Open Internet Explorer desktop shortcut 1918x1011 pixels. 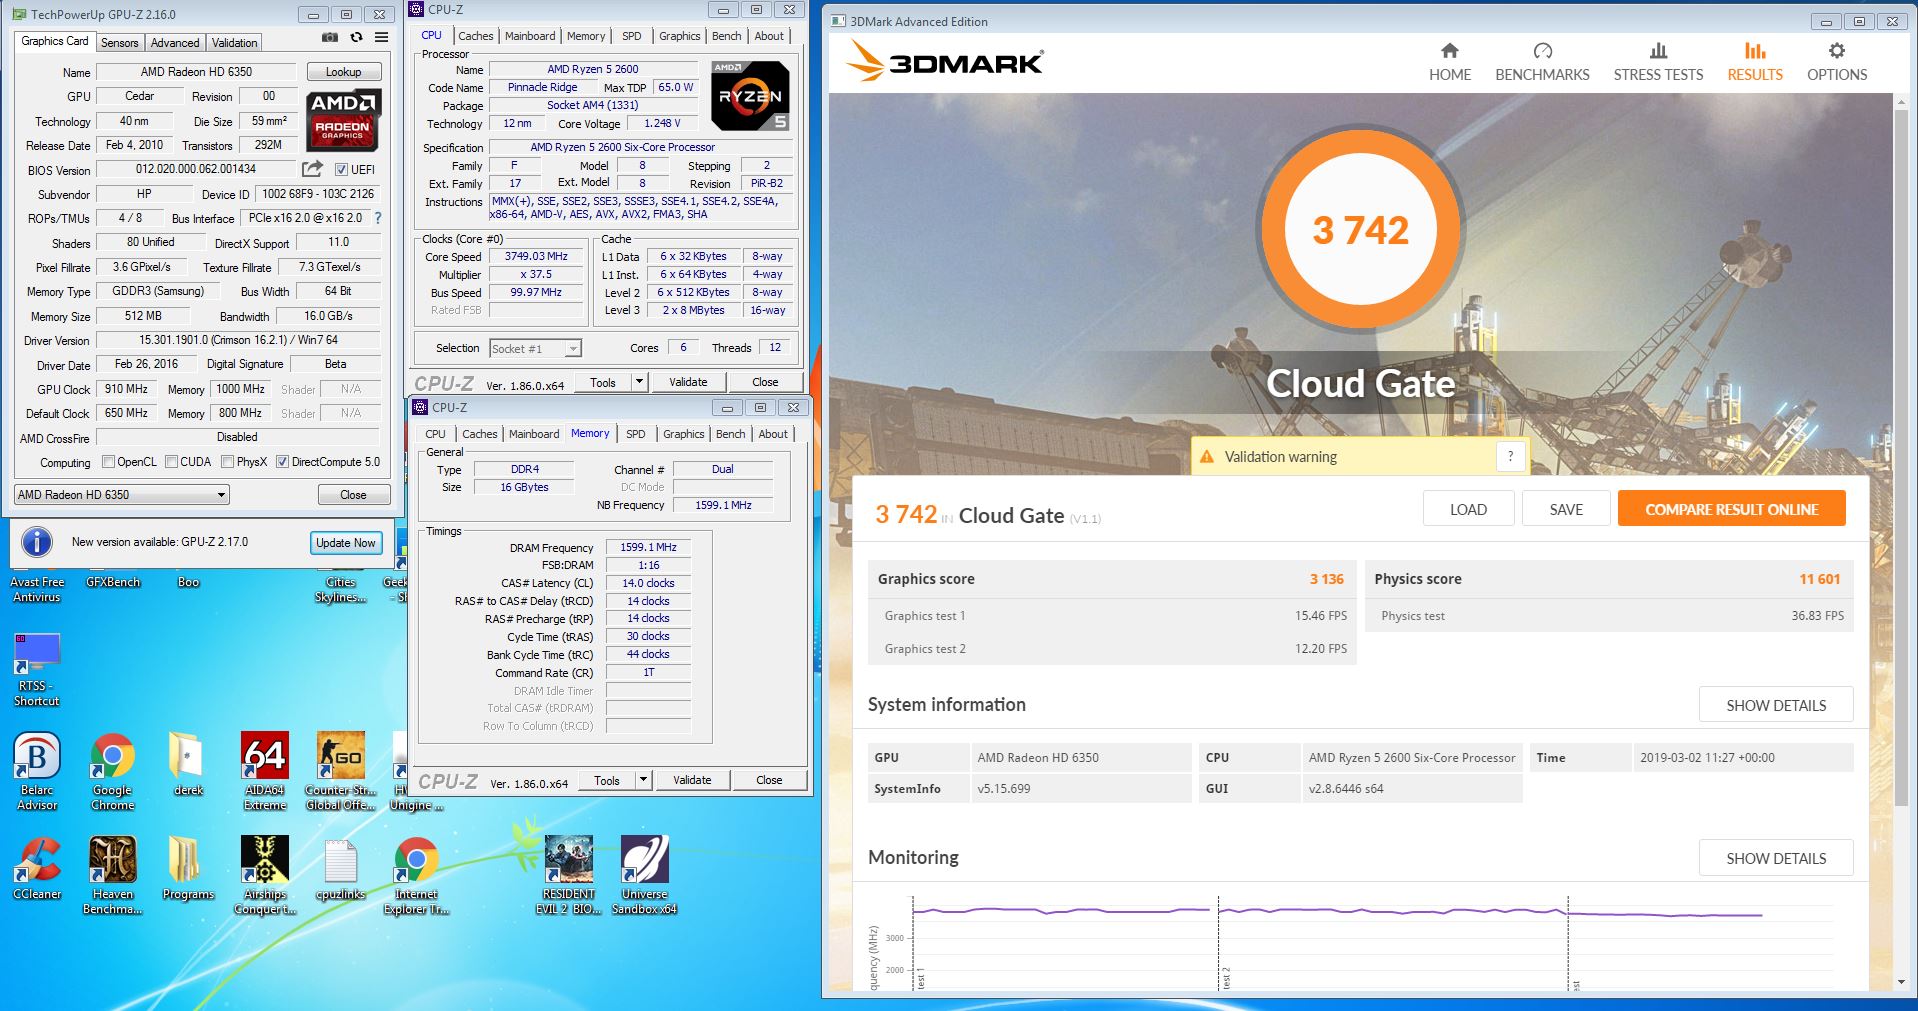click(416, 875)
